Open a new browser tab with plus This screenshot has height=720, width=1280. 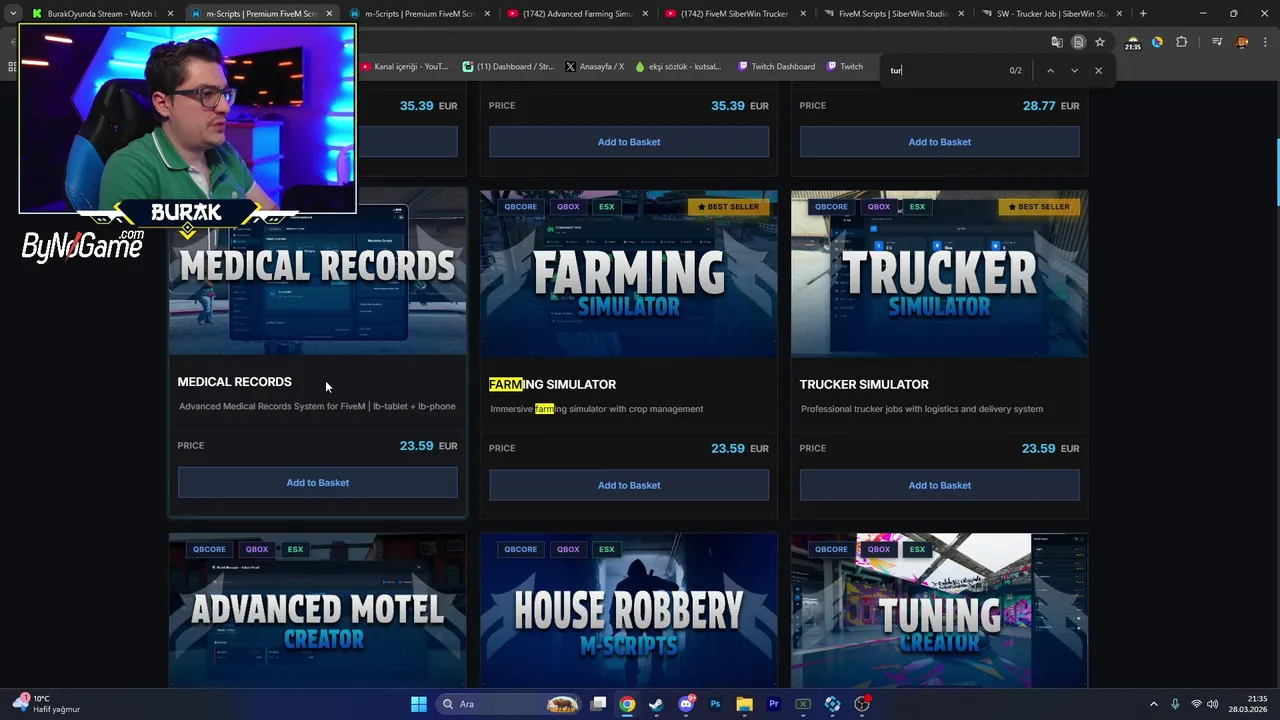pos(1143,14)
